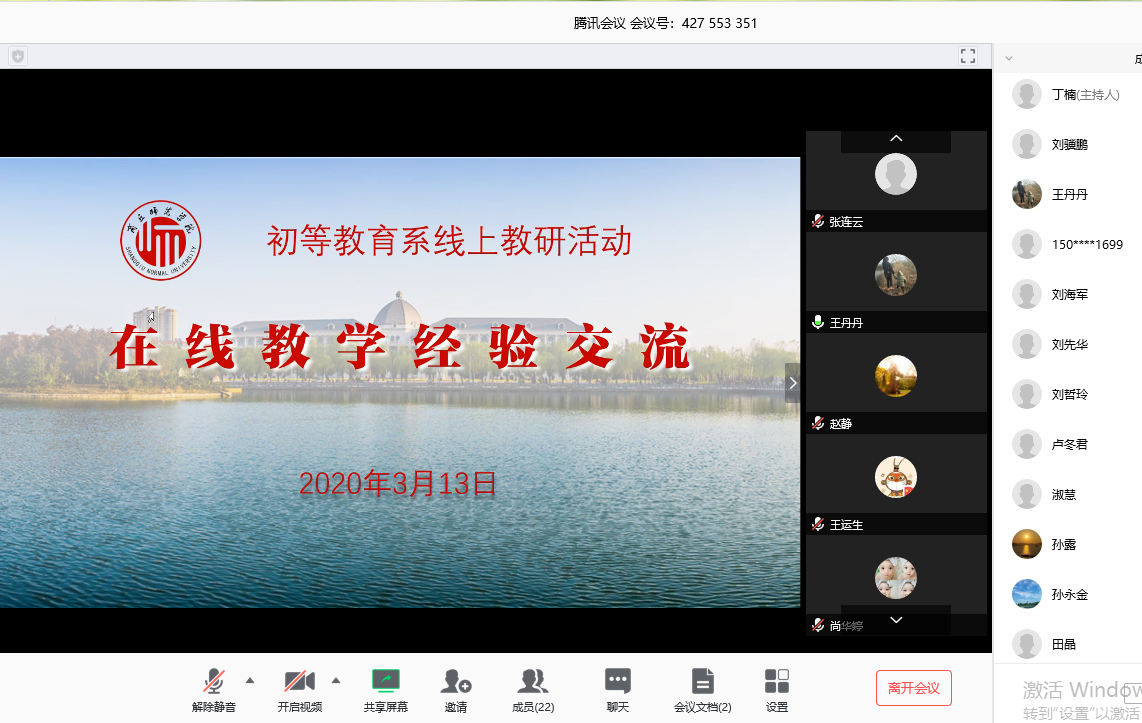Open the 成员(22) members panel icon
This screenshot has height=723, width=1142.
tap(532, 682)
